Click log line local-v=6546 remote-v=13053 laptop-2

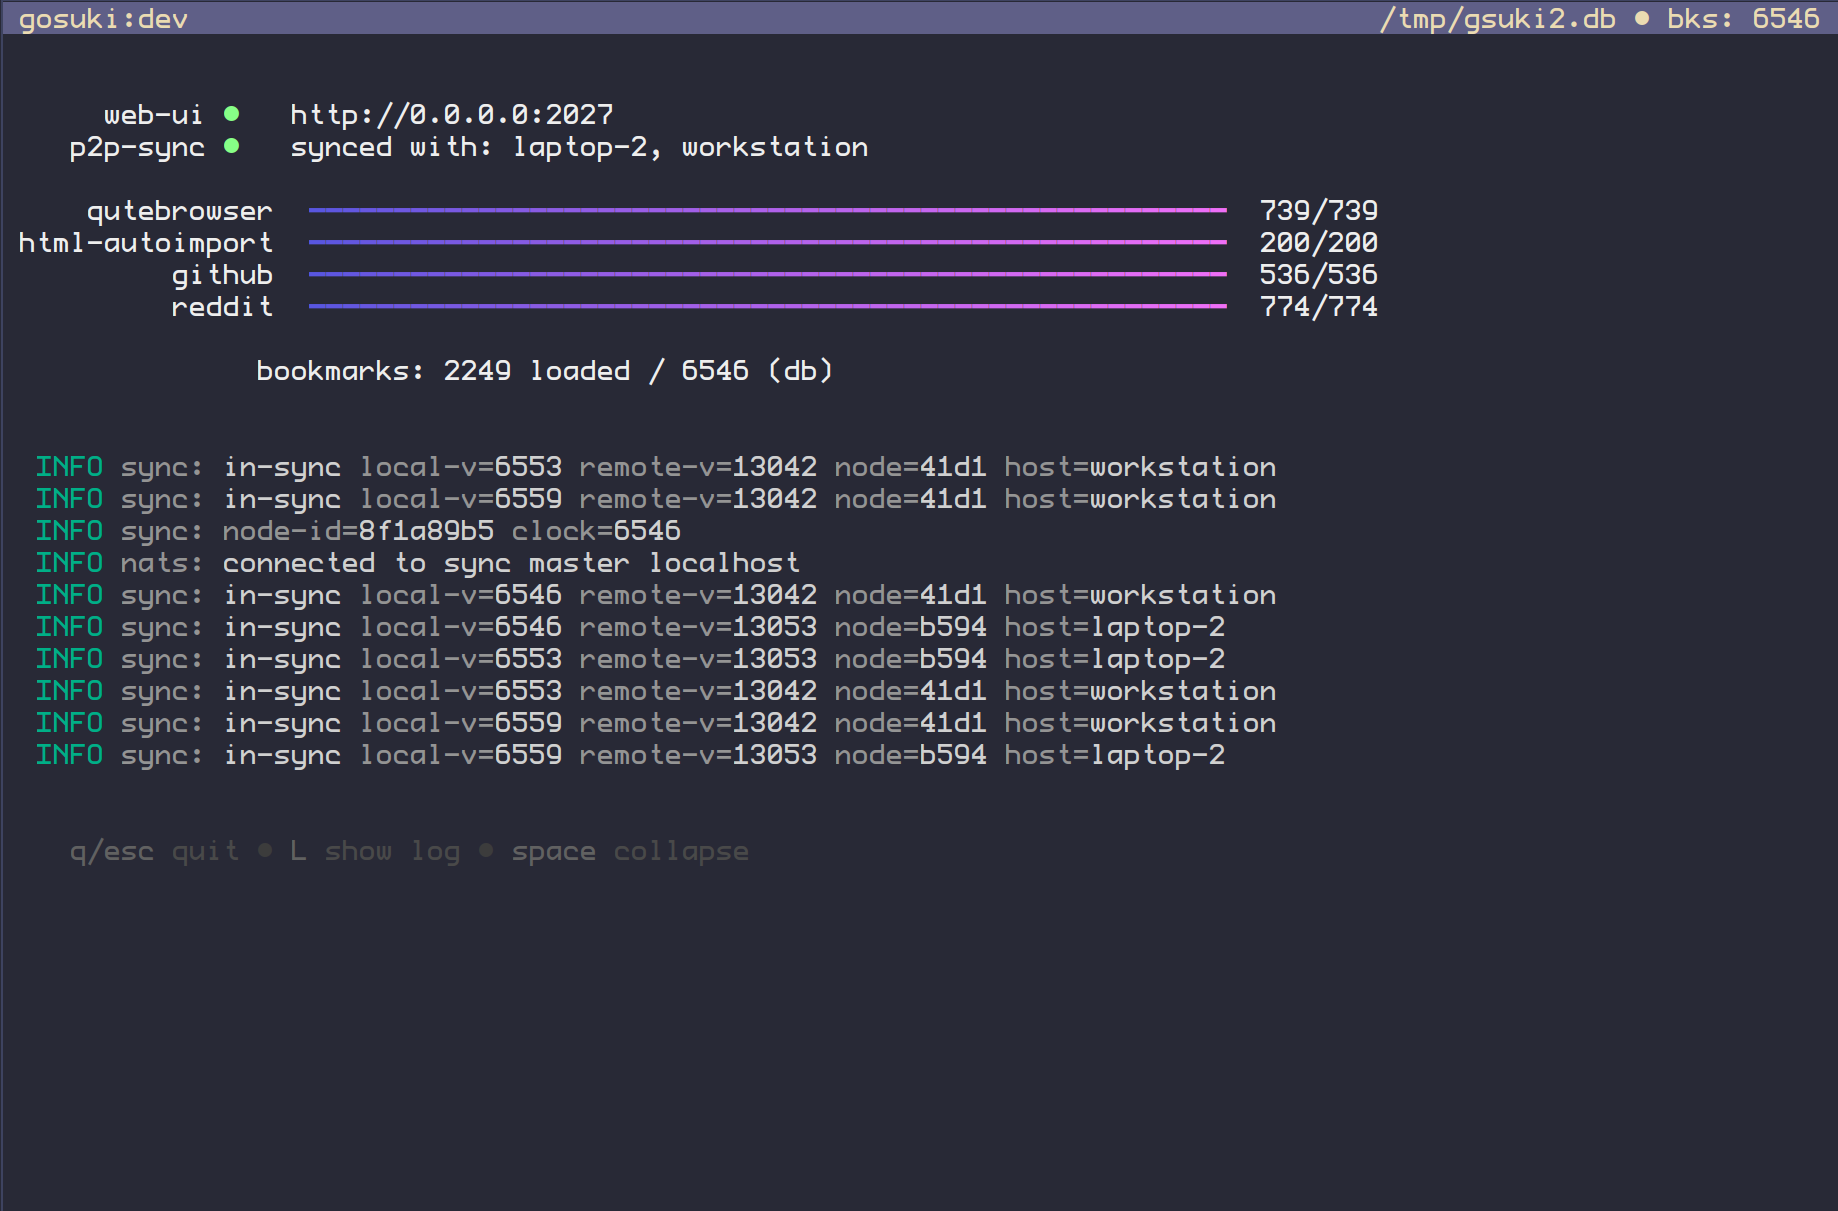(630, 627)
